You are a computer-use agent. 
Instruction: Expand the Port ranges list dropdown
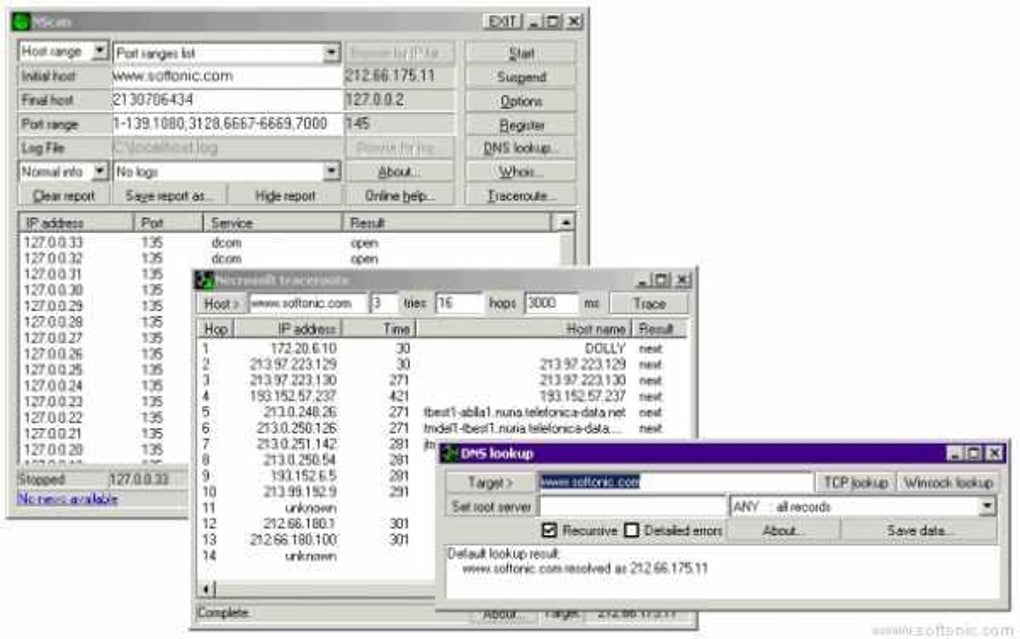click(331, 52)
